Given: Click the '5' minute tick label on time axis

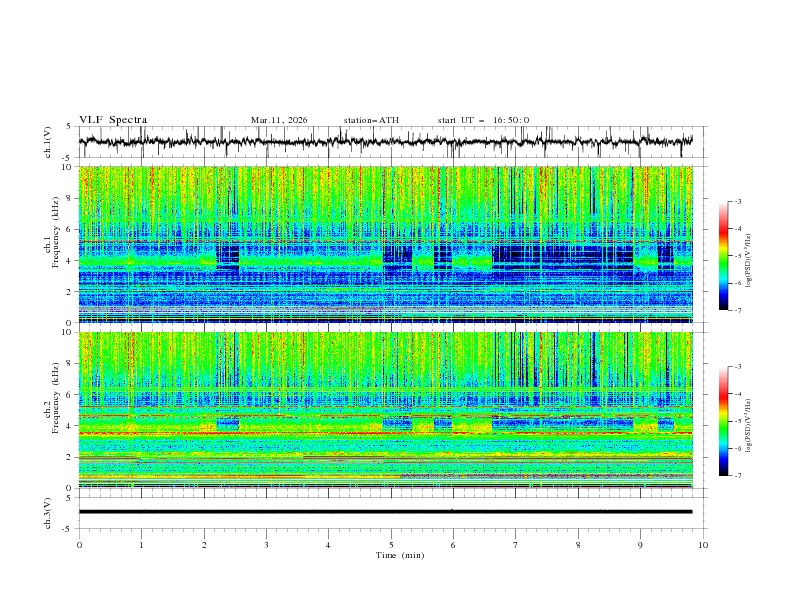Looking at the screenshot, I should click(x=391, y=545).
